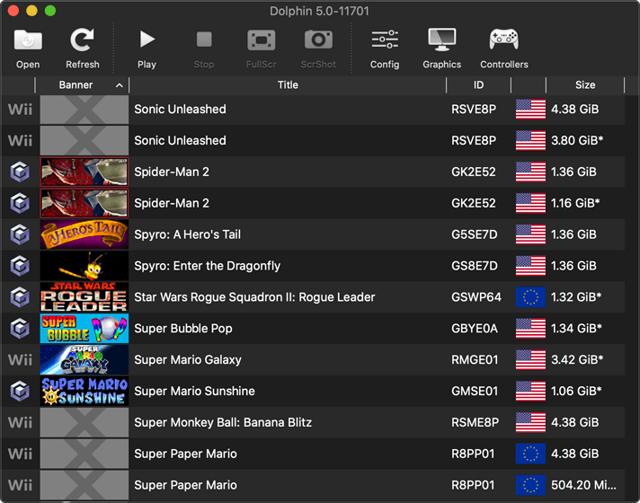The image size is (640, 503).
Task: Click the 1.32 GiB* size value
Action: (x=576, y=297)
